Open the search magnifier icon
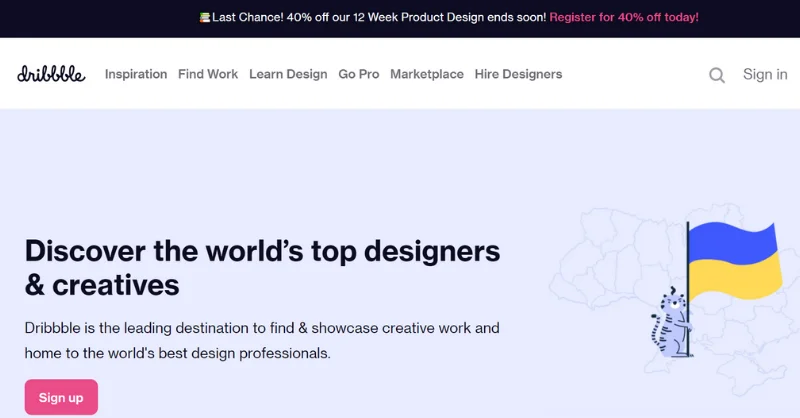Viewport: 800px width, 418px height. 716,75
